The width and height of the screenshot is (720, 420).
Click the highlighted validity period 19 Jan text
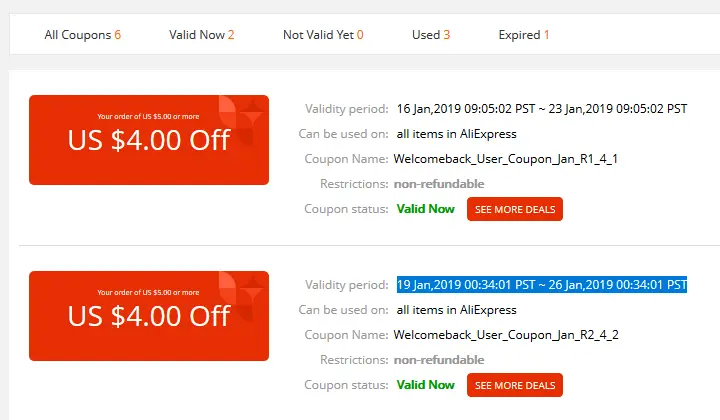[x=542, y=285]
